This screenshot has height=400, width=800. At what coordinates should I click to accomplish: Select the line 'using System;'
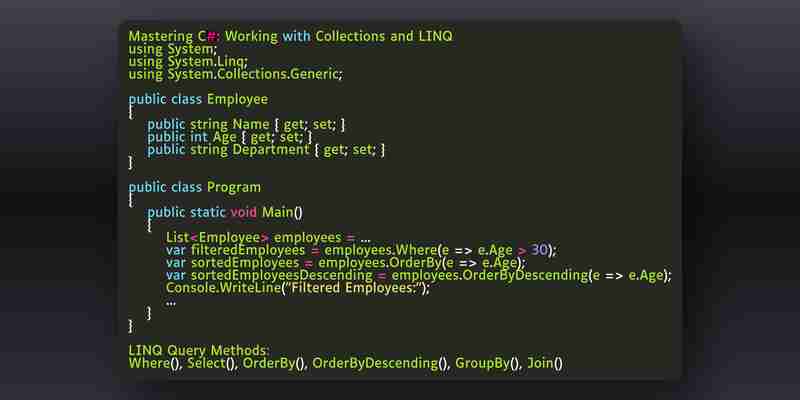tap(172, 49)
